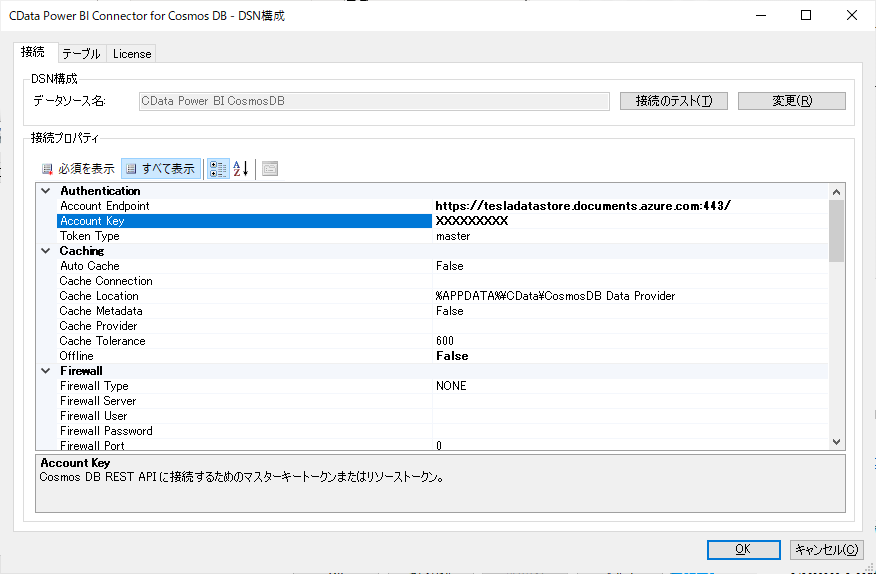The image size is (876, 574).
Task: Click Auto Cache value False
Action: tap(450, 266)
